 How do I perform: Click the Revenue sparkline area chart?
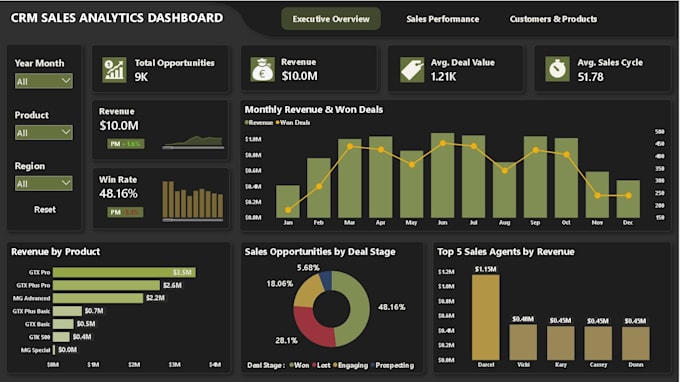193,142
